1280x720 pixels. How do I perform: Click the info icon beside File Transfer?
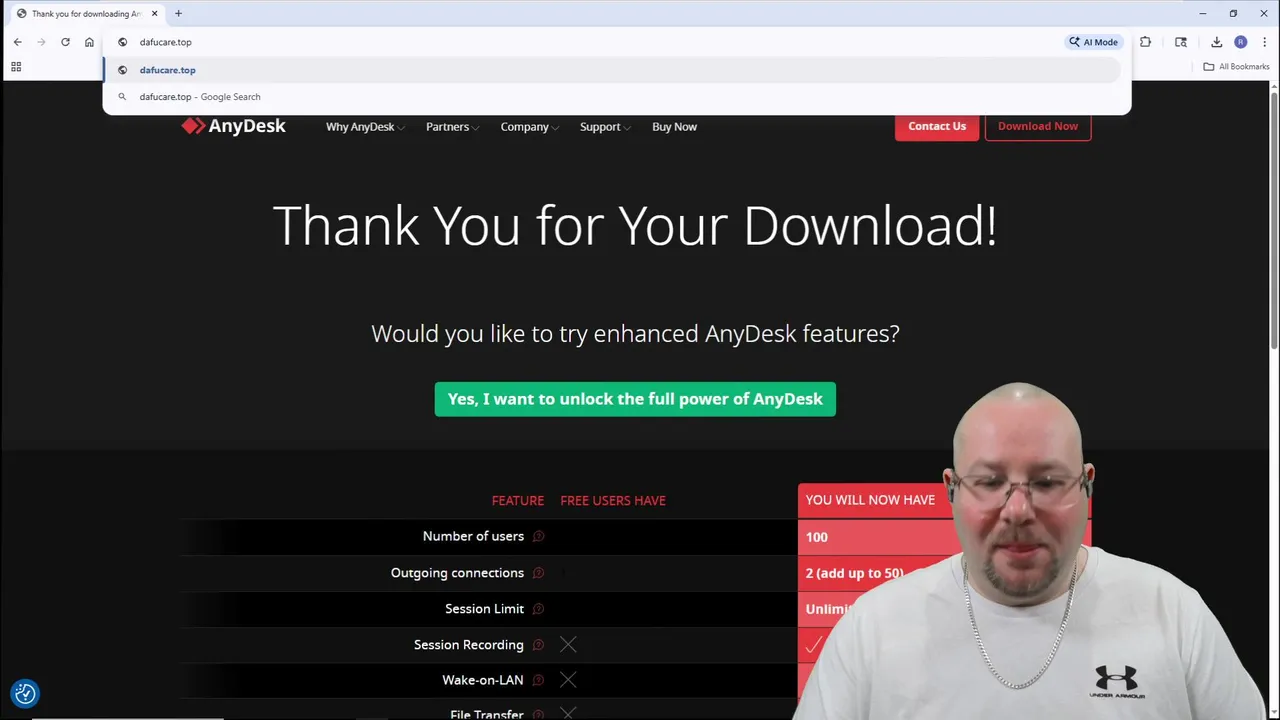pos(538,714)
